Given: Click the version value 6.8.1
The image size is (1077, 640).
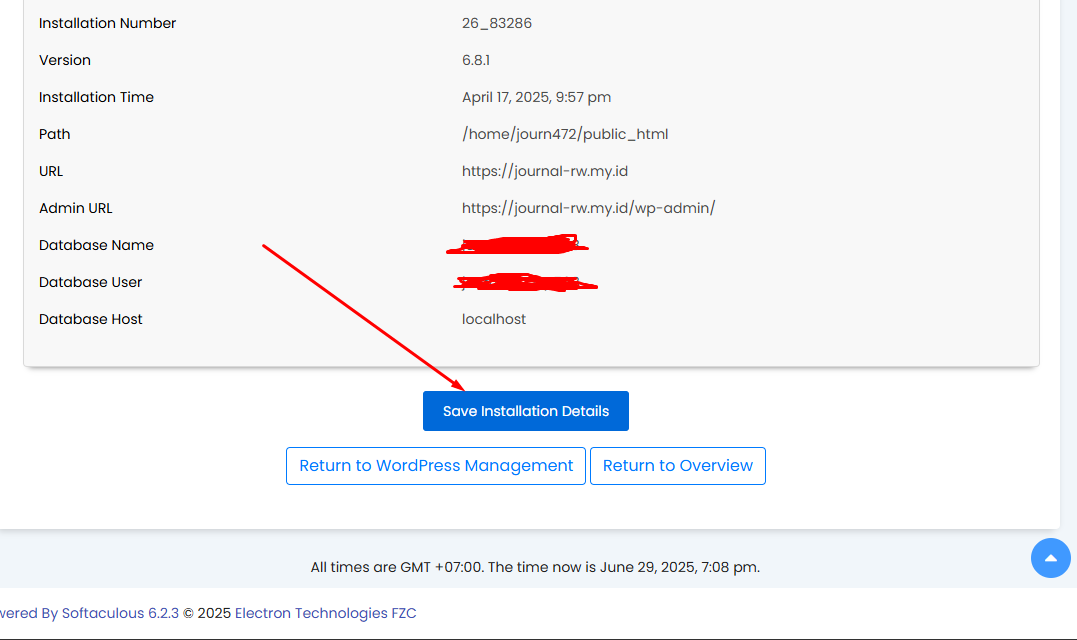Looking at the screenshot, I should coord(476,60).
